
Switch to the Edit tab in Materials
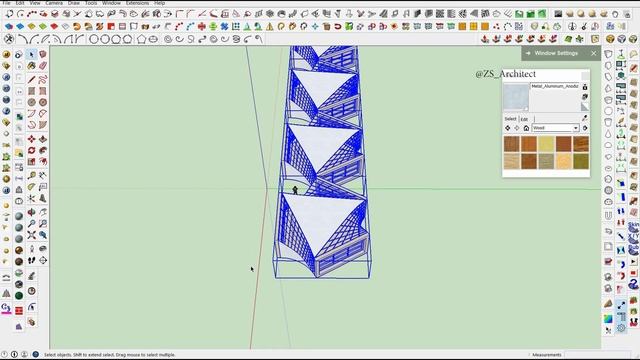(524, 119)
